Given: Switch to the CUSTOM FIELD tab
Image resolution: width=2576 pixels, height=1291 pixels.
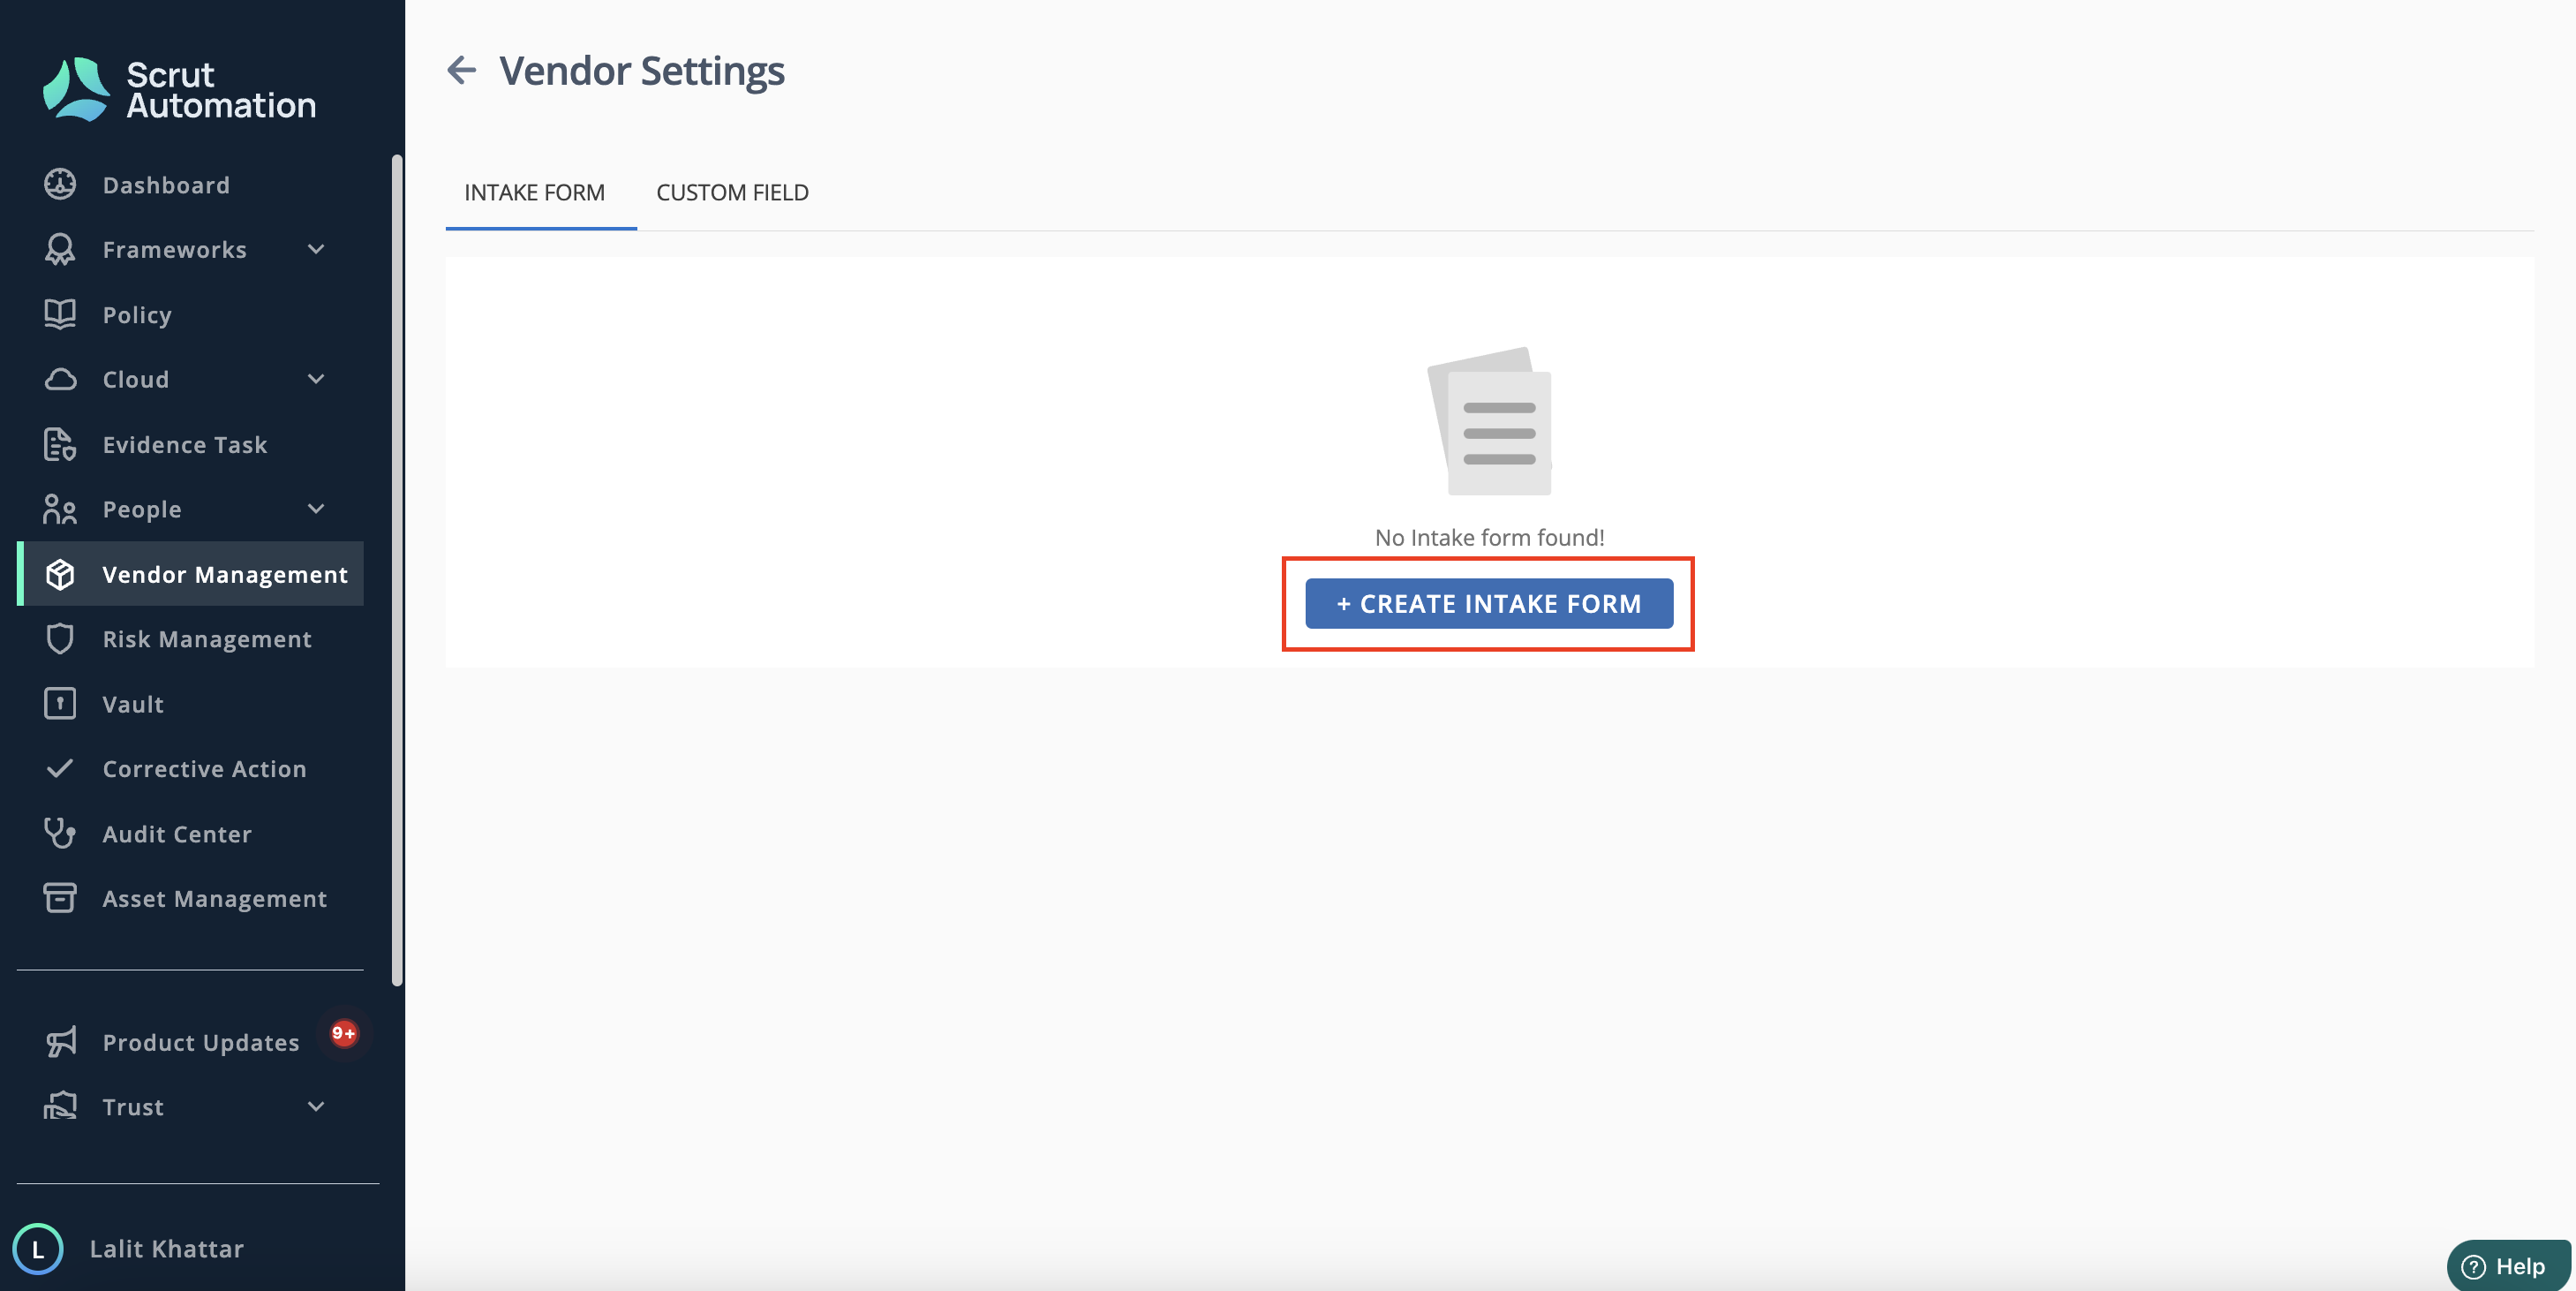Looking at the screenshot, I should point(732,192).
